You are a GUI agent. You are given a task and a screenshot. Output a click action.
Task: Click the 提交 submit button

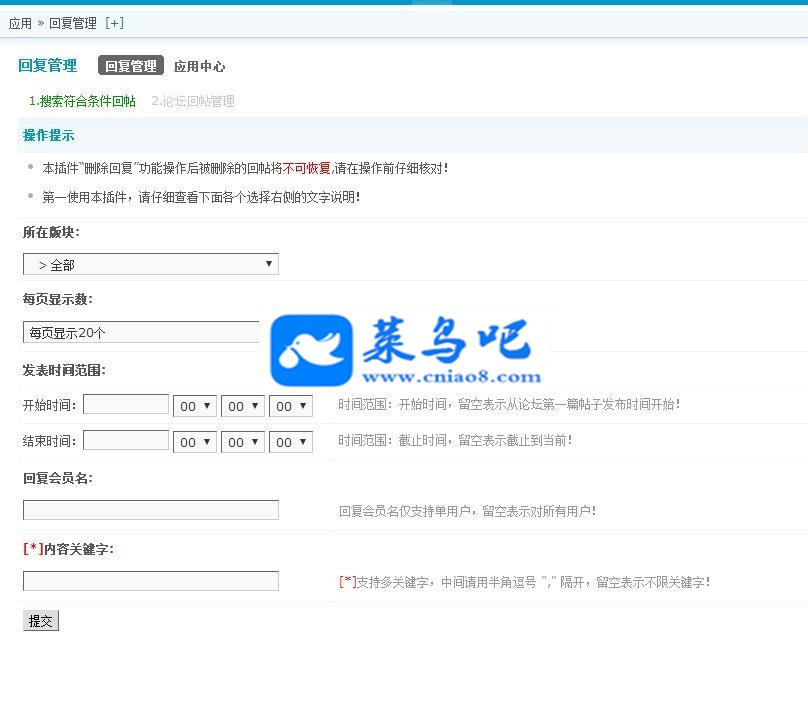[41, 621]
